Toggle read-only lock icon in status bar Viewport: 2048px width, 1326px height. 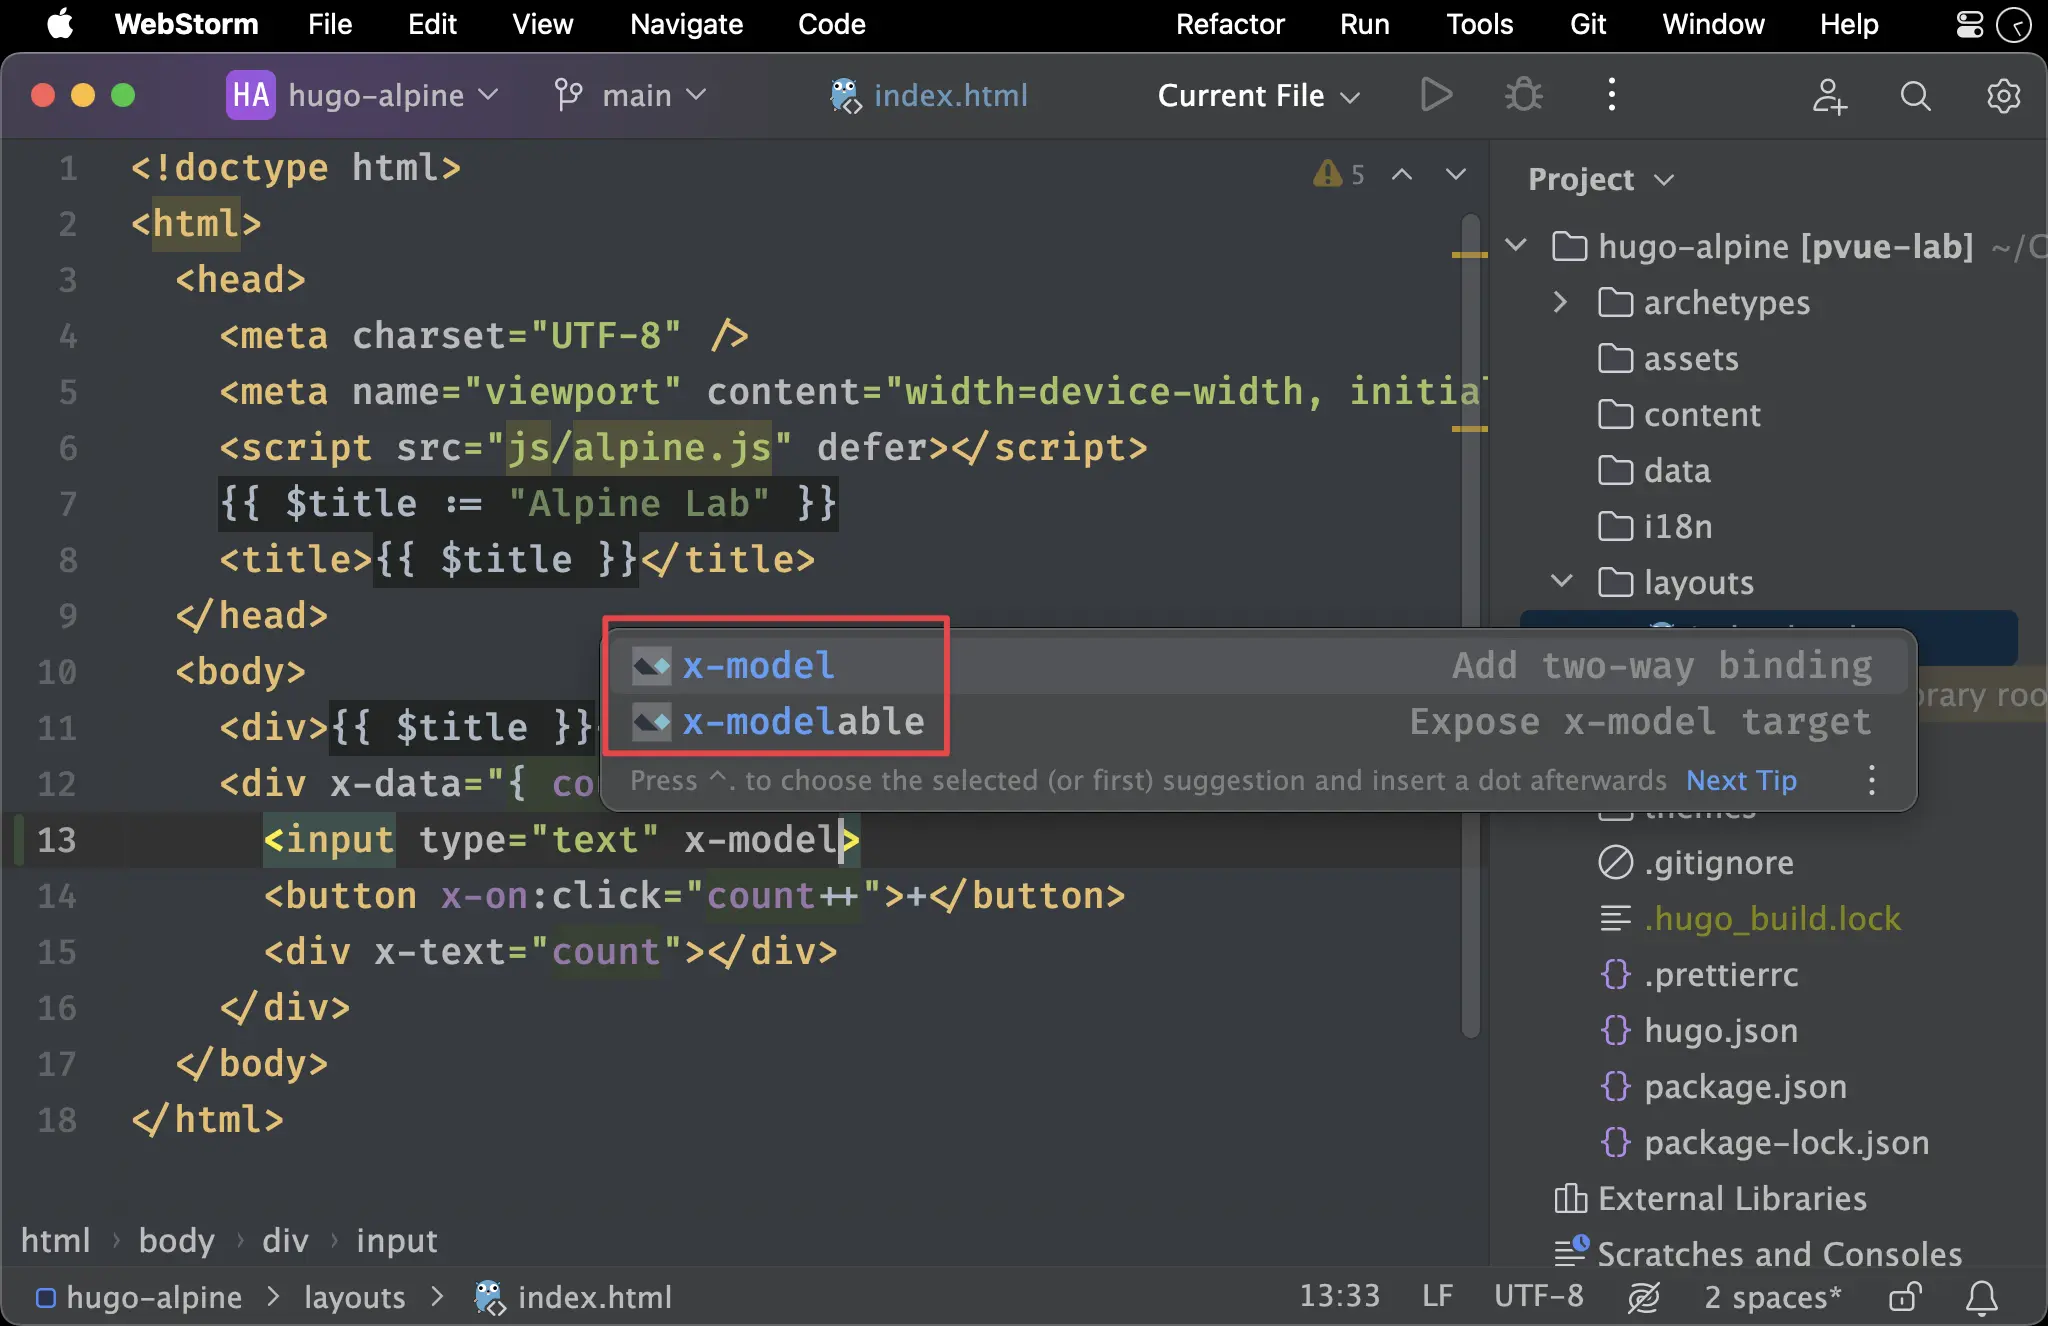(x=1904, y=1297)
